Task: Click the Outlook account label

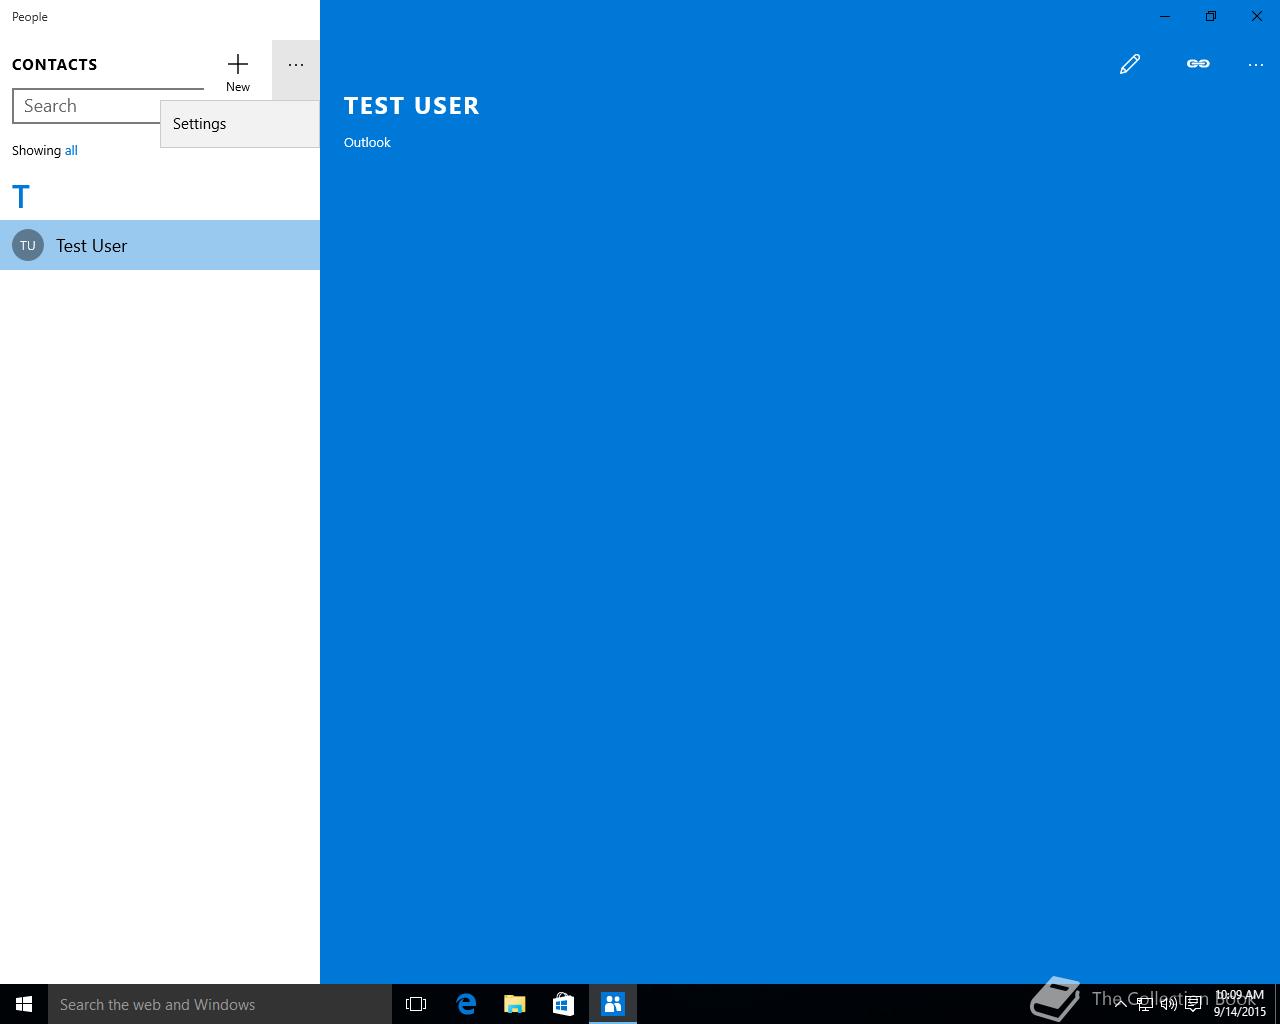Action: tap(367, 143)
